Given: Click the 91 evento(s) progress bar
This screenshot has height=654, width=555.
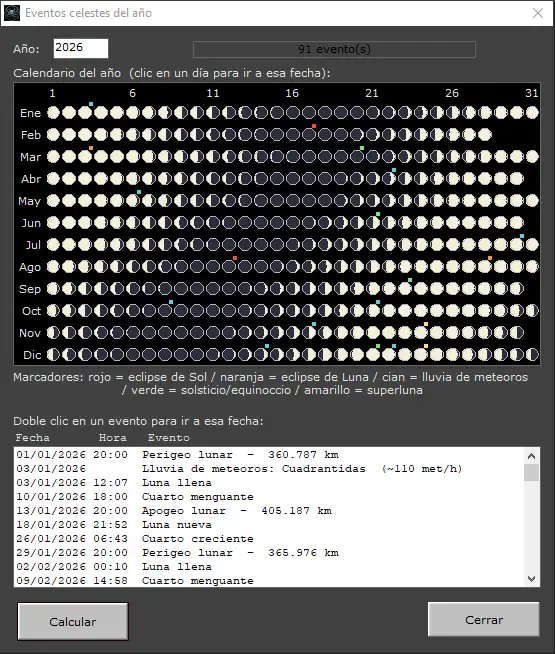Looking at the screenshot, I should coord(334,49).
